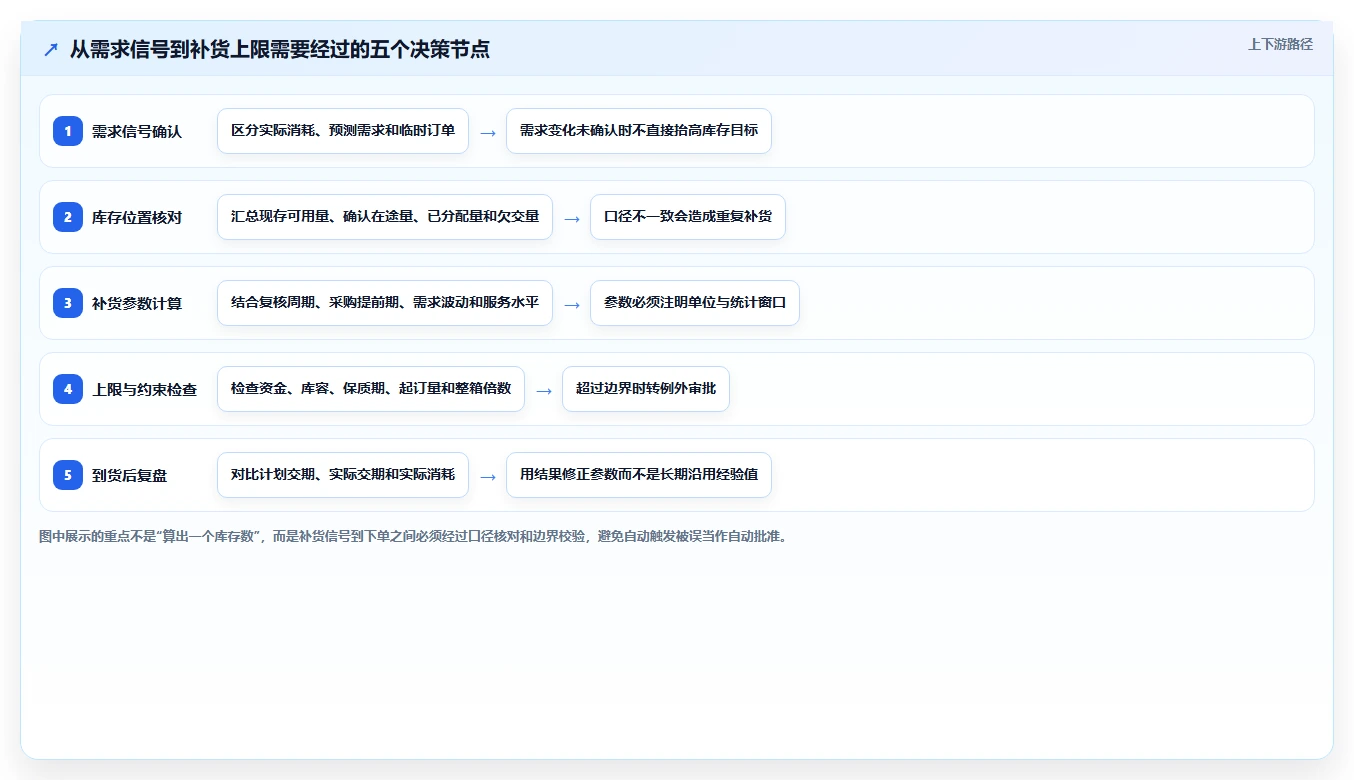Select step number 2 badge

[68, 217]
